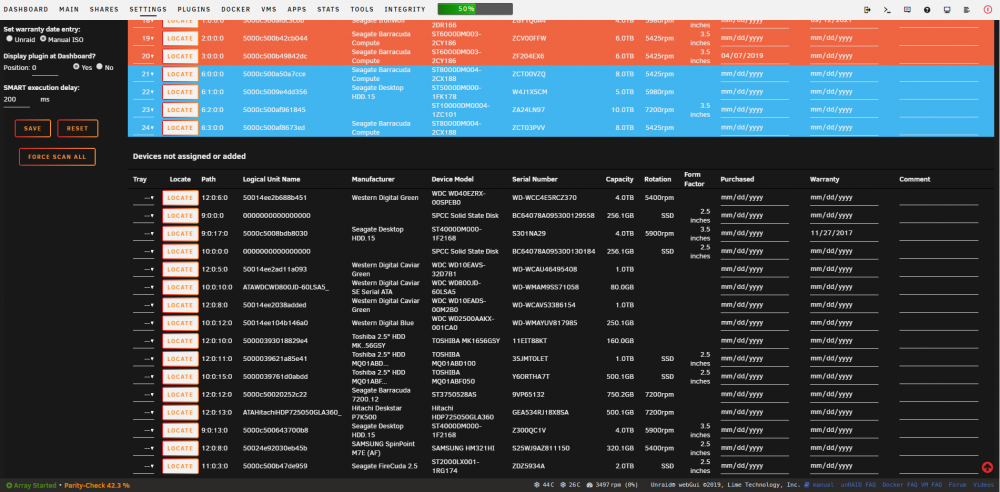Viewport: 1000px width, 492px height.
Task: Open tray dropdown for S301NA29 drive
Action: tap(143, 234)
